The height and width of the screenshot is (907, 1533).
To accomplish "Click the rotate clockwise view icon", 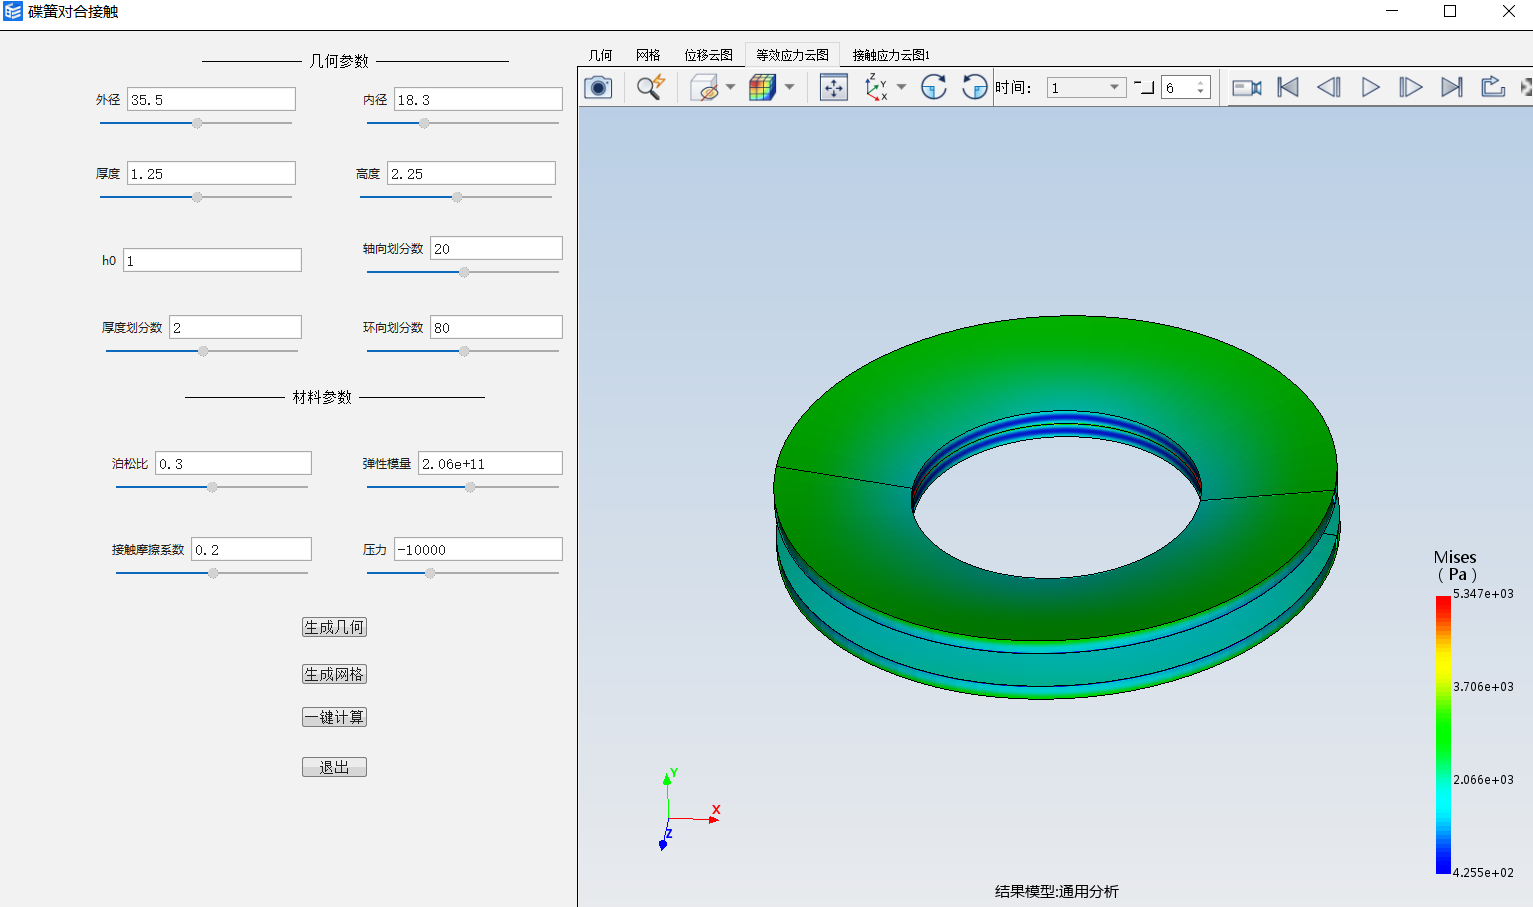I will click(933, 87).
